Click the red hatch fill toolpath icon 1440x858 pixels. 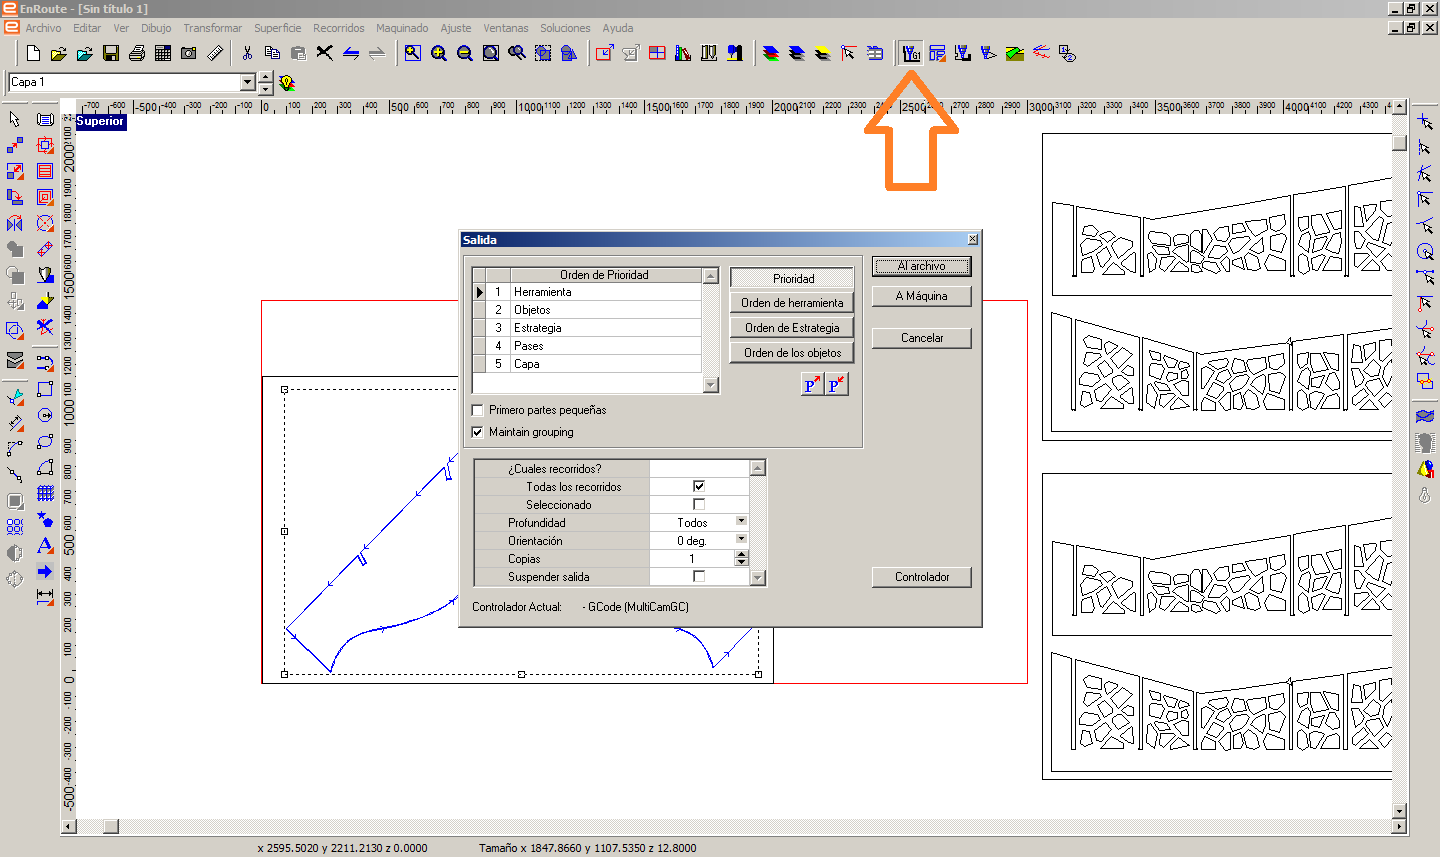pos(45,171)
